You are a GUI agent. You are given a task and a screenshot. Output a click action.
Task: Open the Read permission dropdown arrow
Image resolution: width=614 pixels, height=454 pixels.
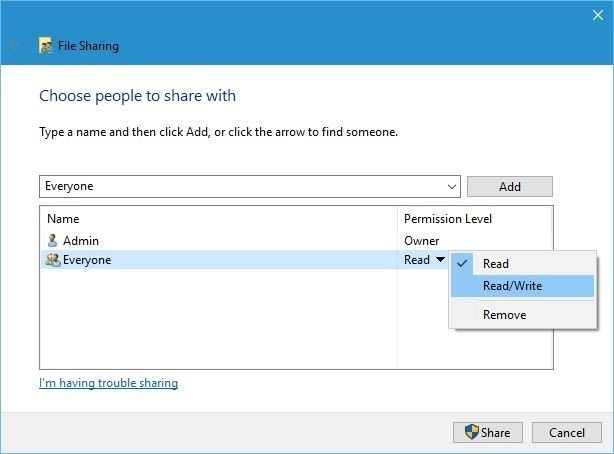[439, 260]
